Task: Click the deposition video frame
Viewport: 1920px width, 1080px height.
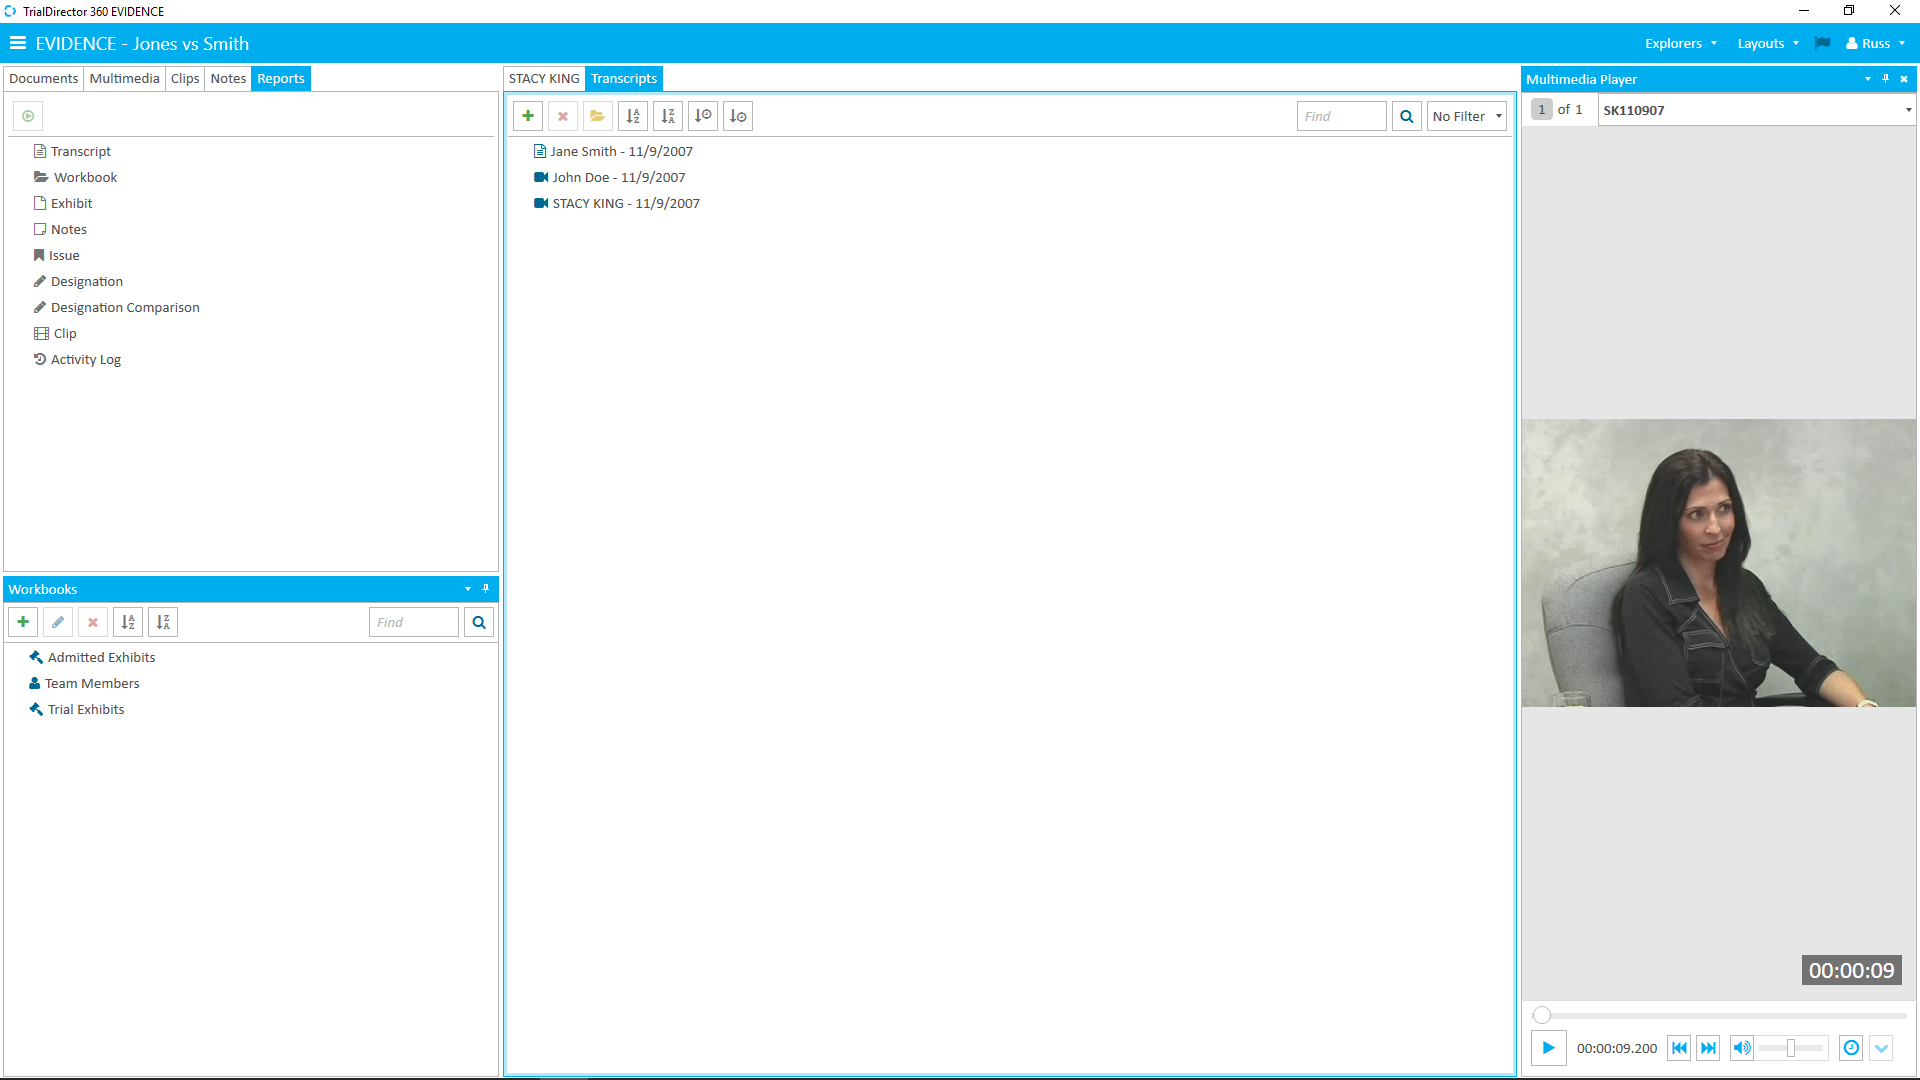Action: tap(1719, 563)
